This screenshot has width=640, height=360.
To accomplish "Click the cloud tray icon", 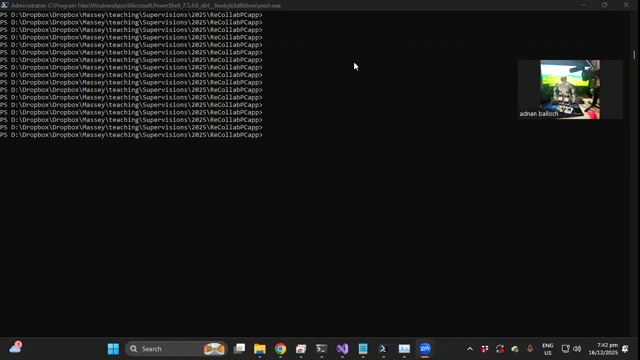I will point(515,349).
